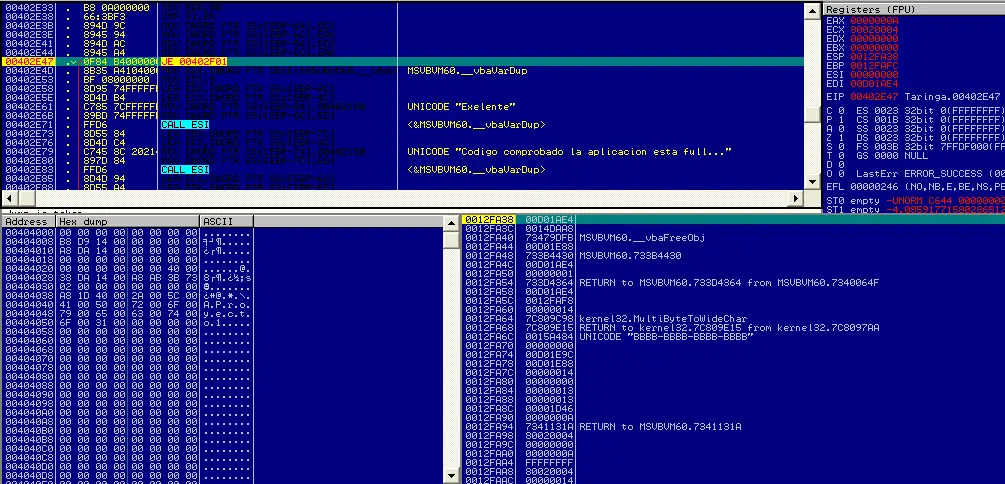Viewport: 1005px width, 484px height.
Task: Select the UNICODE "Exelente" comment
Action: 461,106
